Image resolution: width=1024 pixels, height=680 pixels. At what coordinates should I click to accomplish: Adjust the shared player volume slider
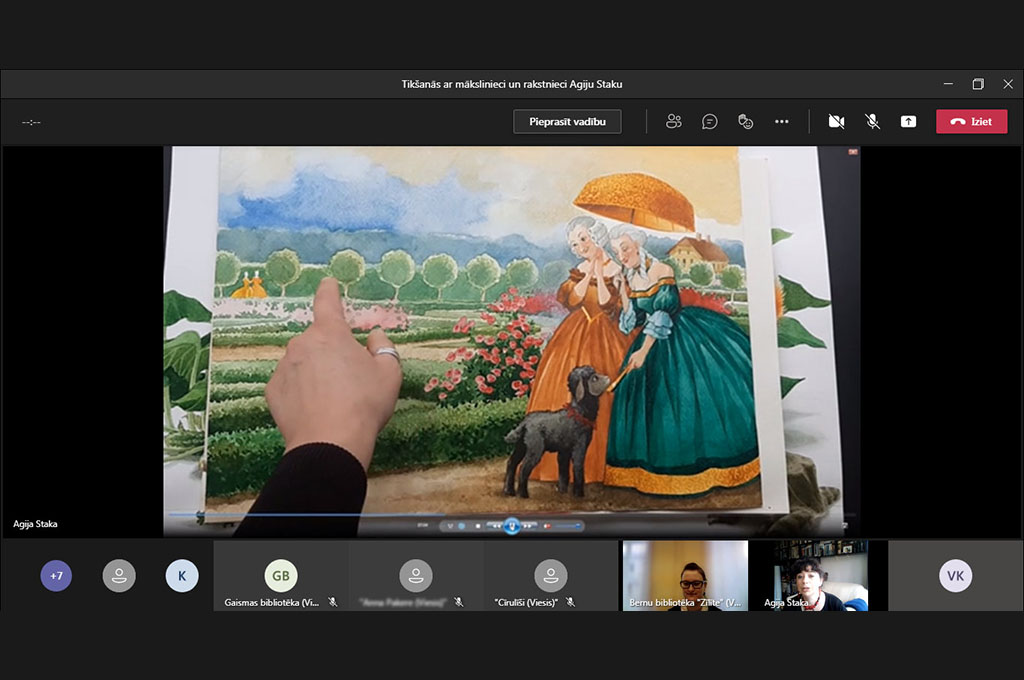coord(567,525)
